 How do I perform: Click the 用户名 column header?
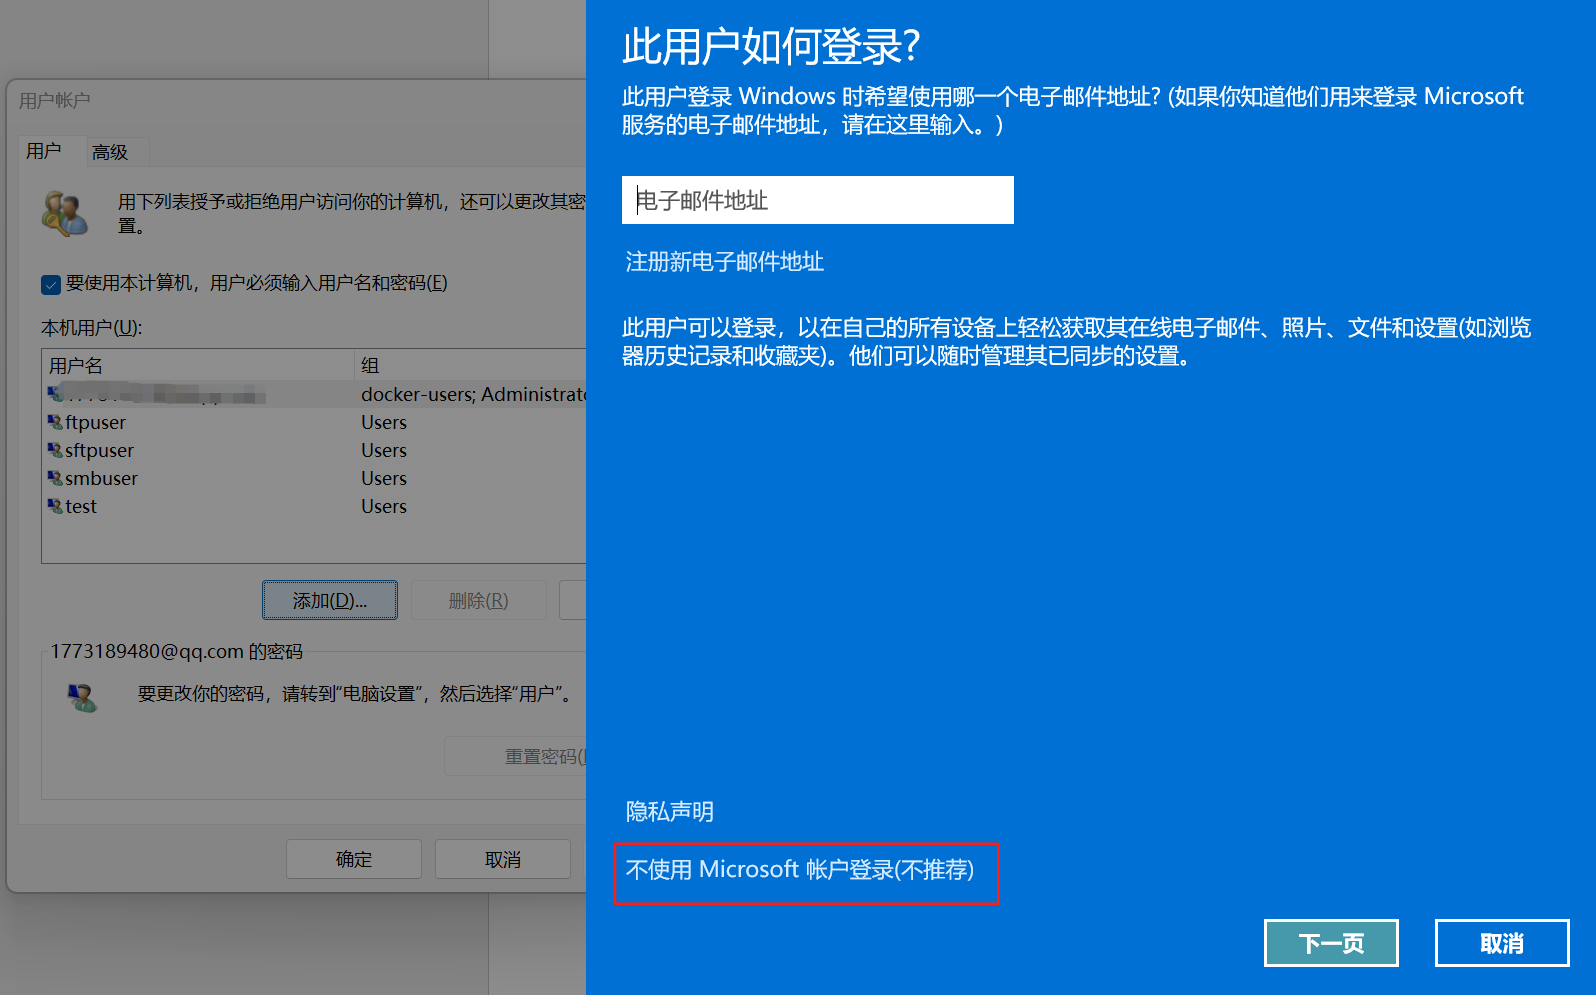pos(199,365)
